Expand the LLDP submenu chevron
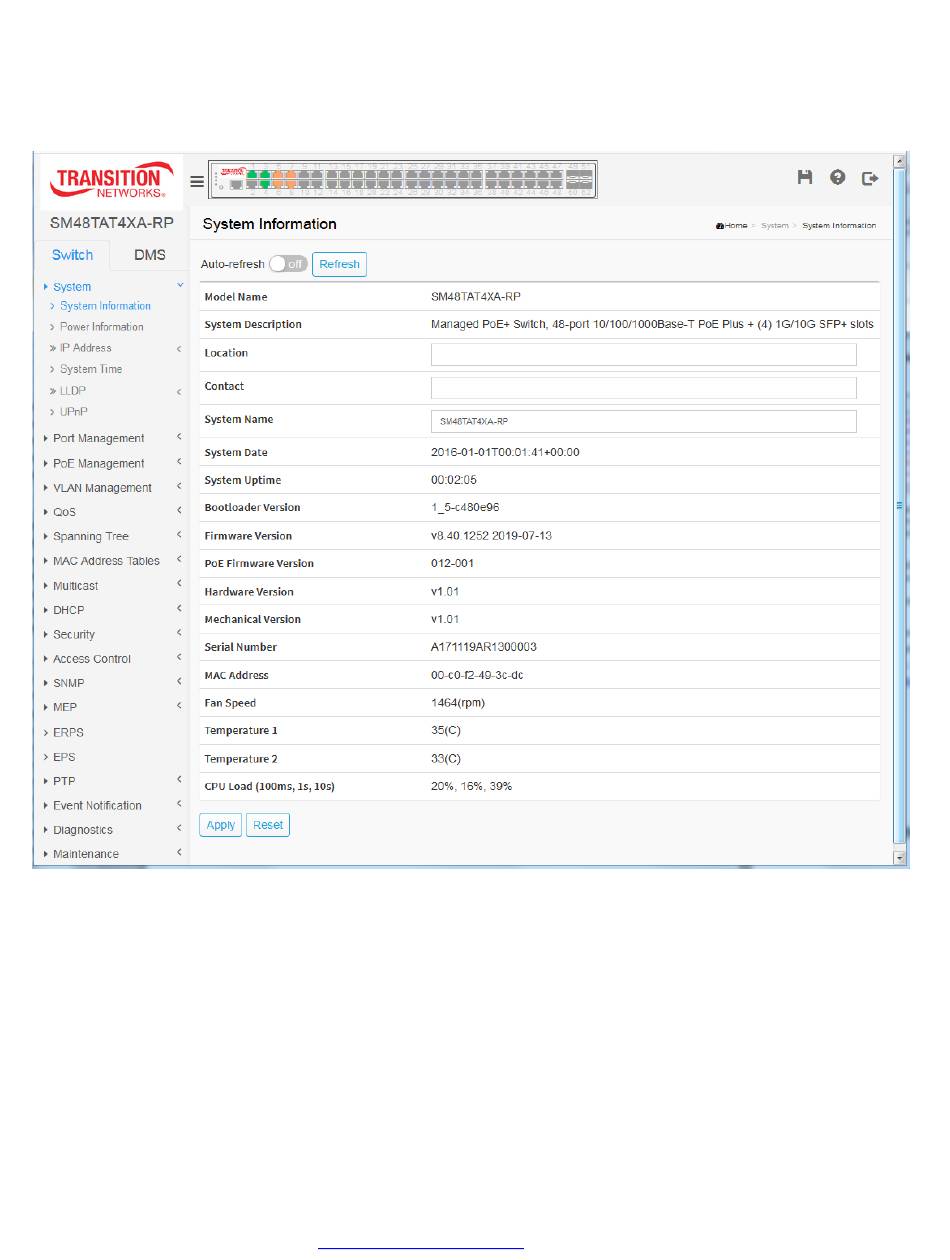Viewport: 950px width, 1260px height. coord(179,391)
